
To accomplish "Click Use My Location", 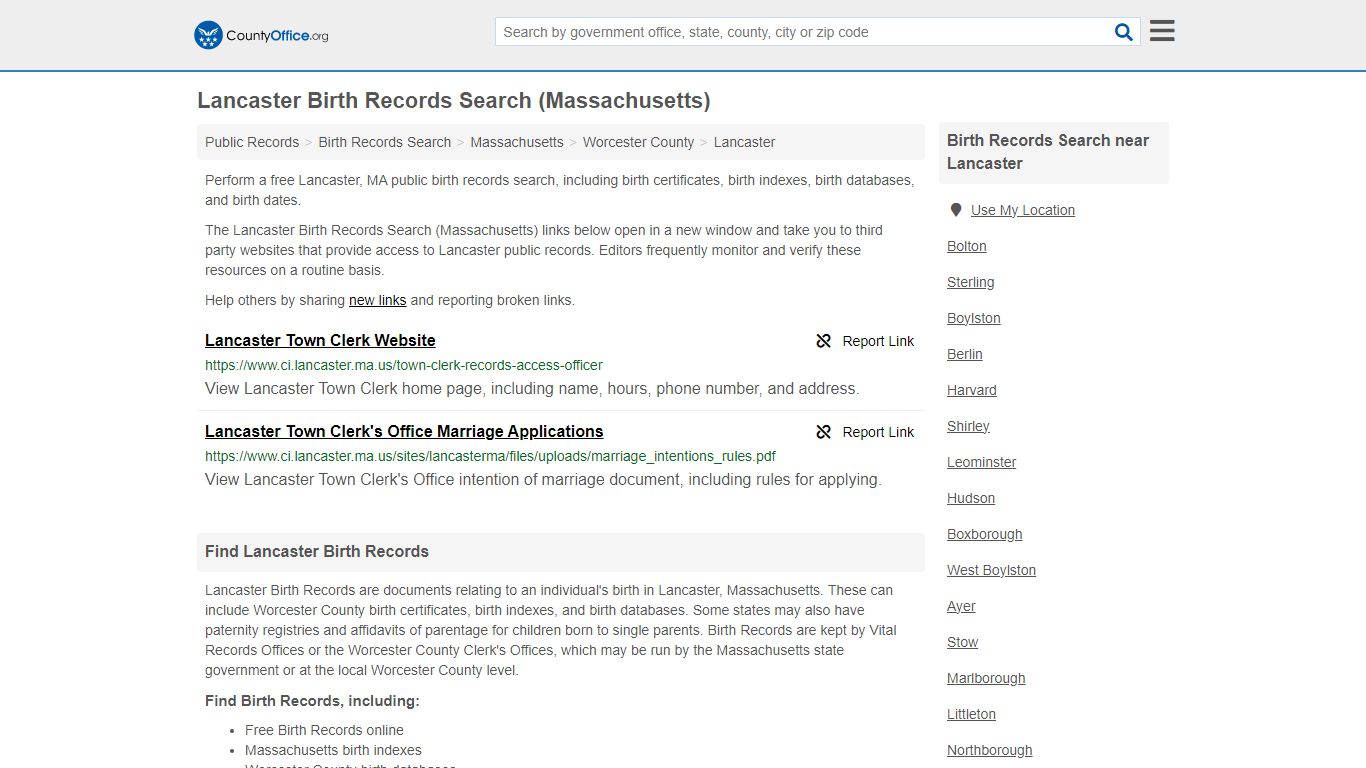I will click(1023, 210).
